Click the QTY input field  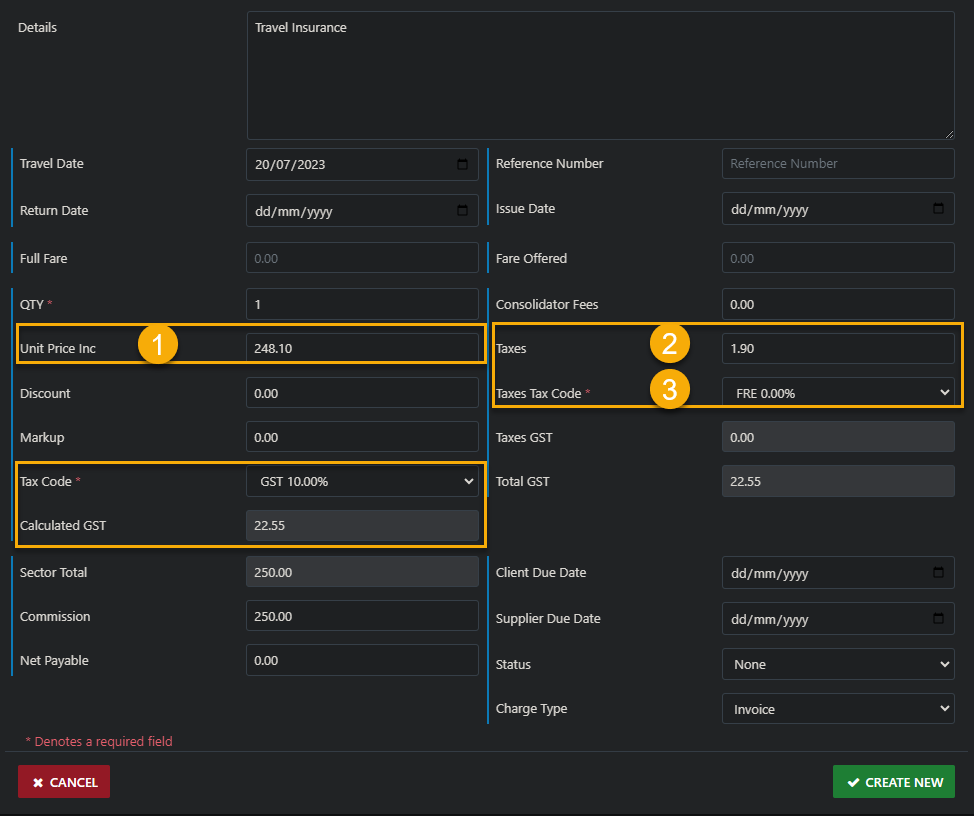pos(362,304)
